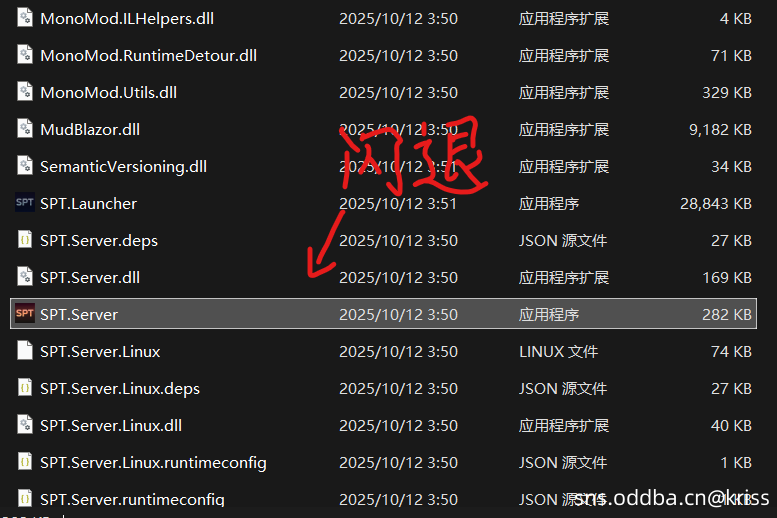Select the MonoMod.Utils.dll file name
This screenshot has width=777, height=518.
coord(108,92)
